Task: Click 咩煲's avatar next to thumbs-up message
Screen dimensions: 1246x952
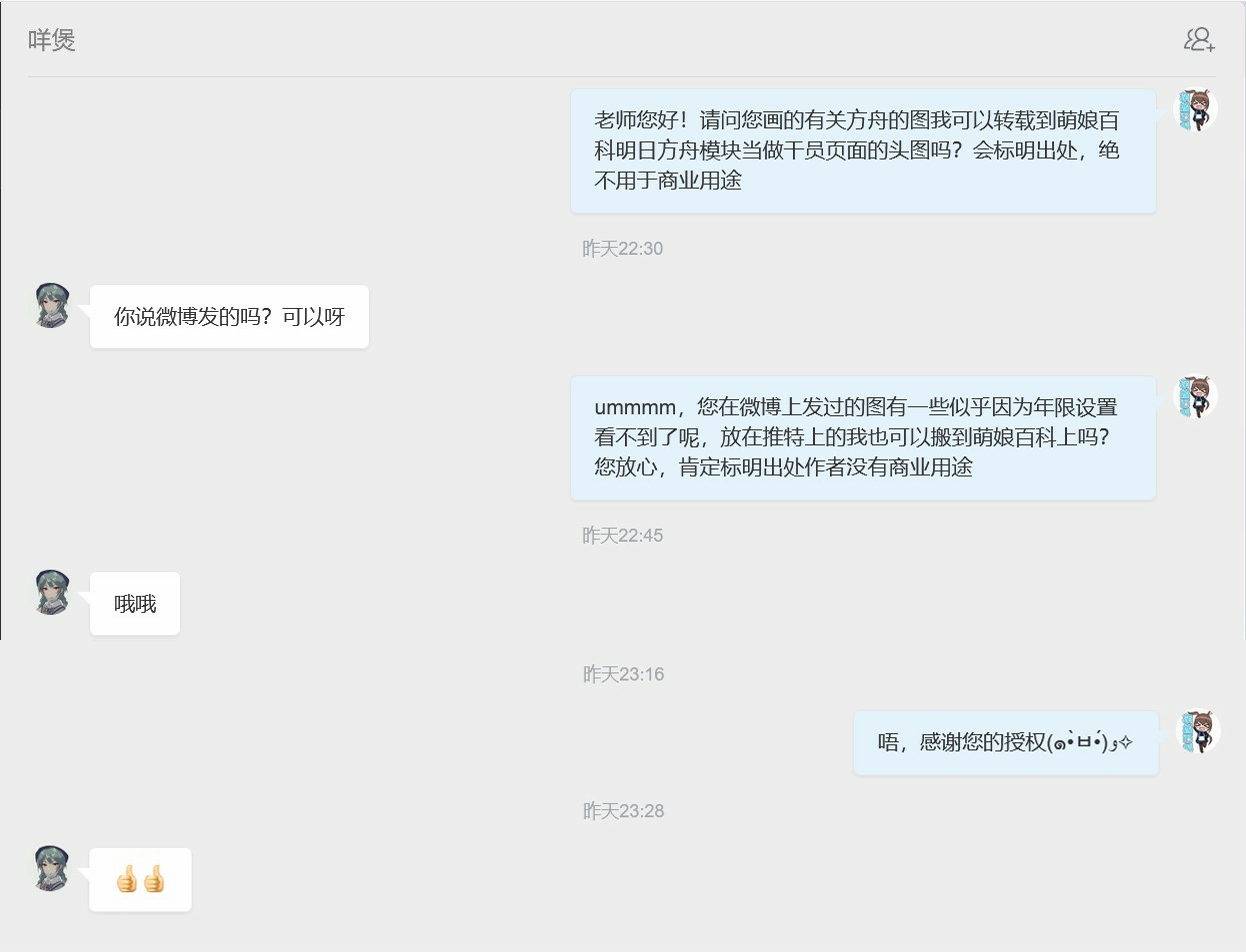Action: coord(52,869)
